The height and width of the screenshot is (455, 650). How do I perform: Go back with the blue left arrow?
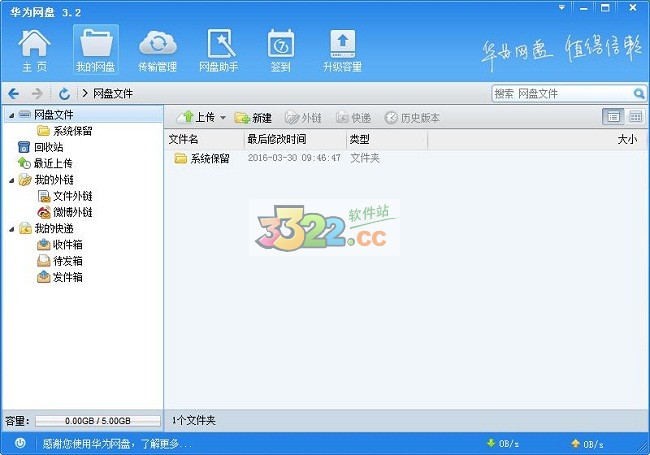(14, 94)
